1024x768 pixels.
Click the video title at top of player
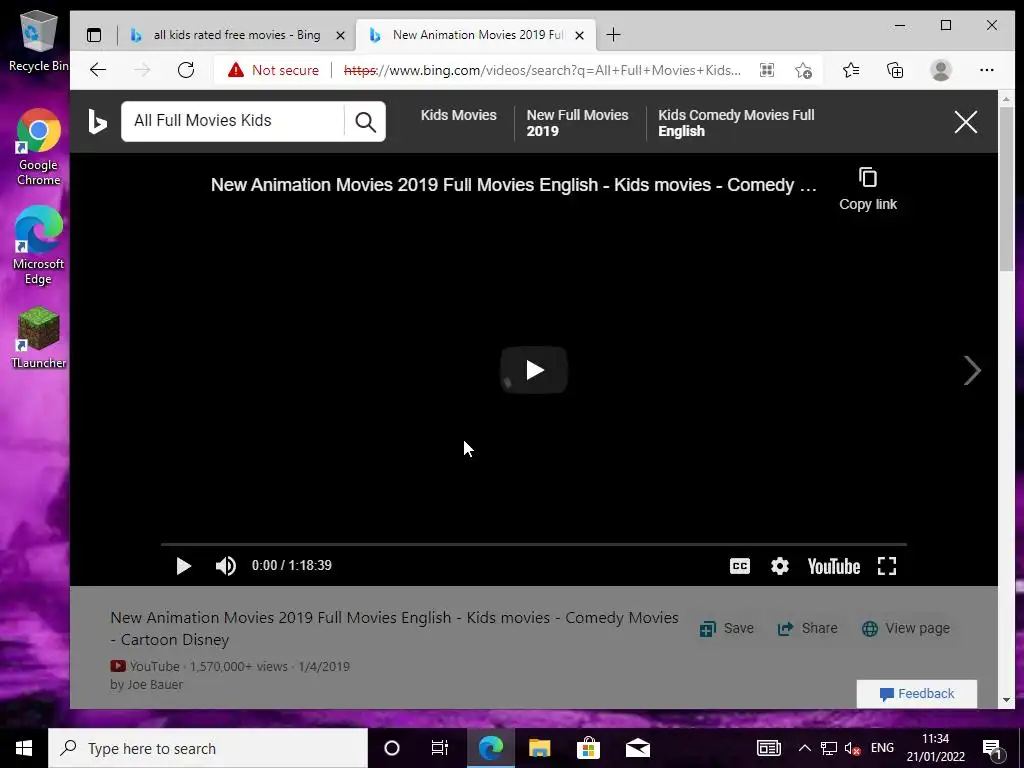coord(513,185)
